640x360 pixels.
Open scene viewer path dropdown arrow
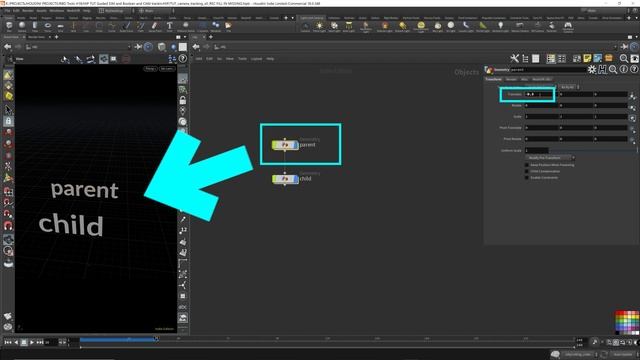[129, 47]
